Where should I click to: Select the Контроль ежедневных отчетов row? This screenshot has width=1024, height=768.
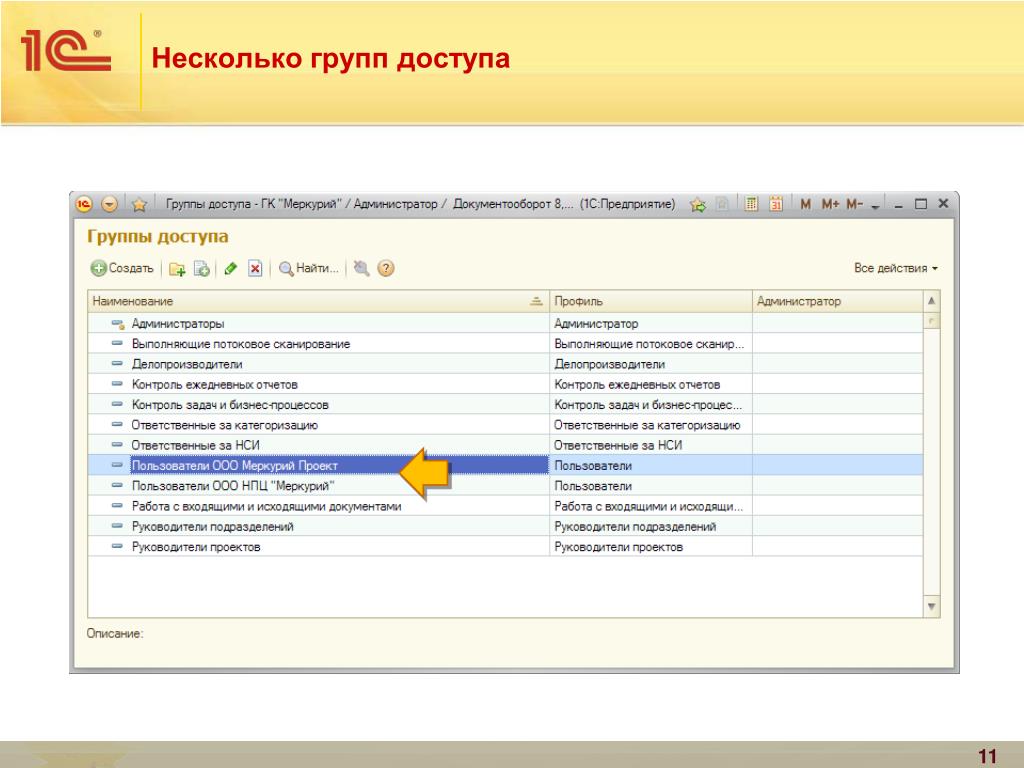point(505,384)
